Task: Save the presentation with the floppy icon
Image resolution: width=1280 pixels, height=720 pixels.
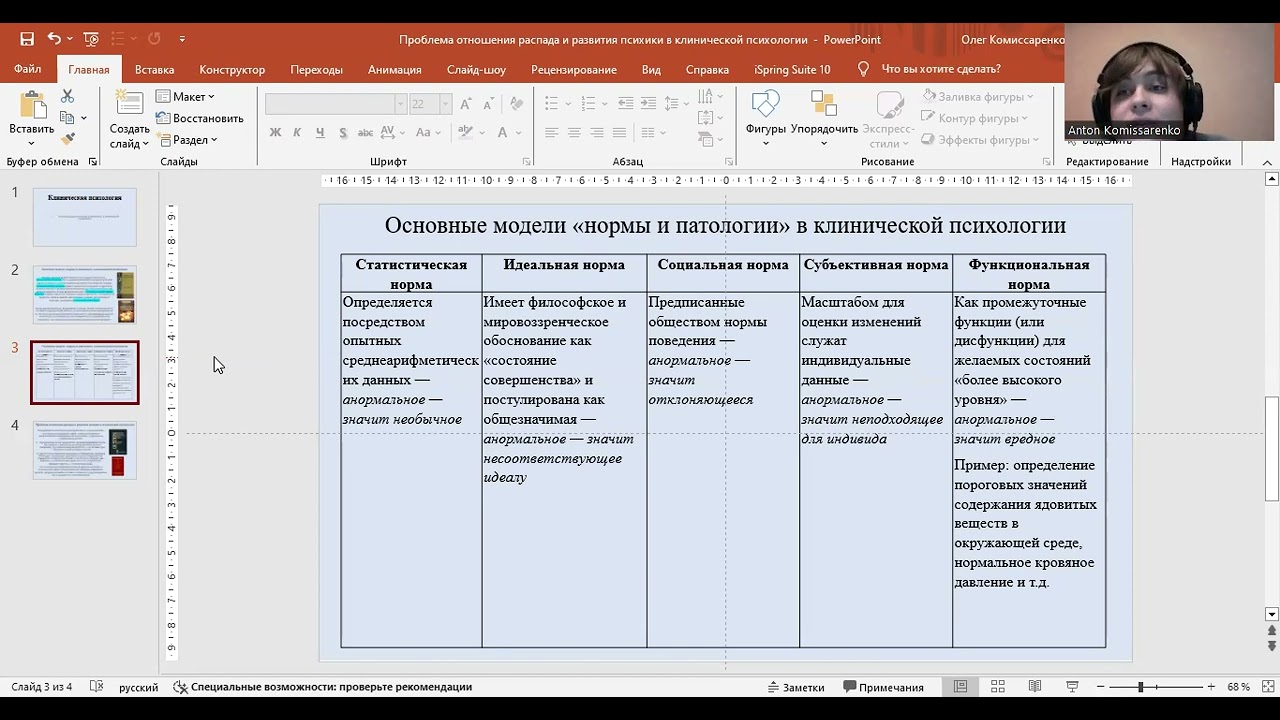Action: point(27,39)
